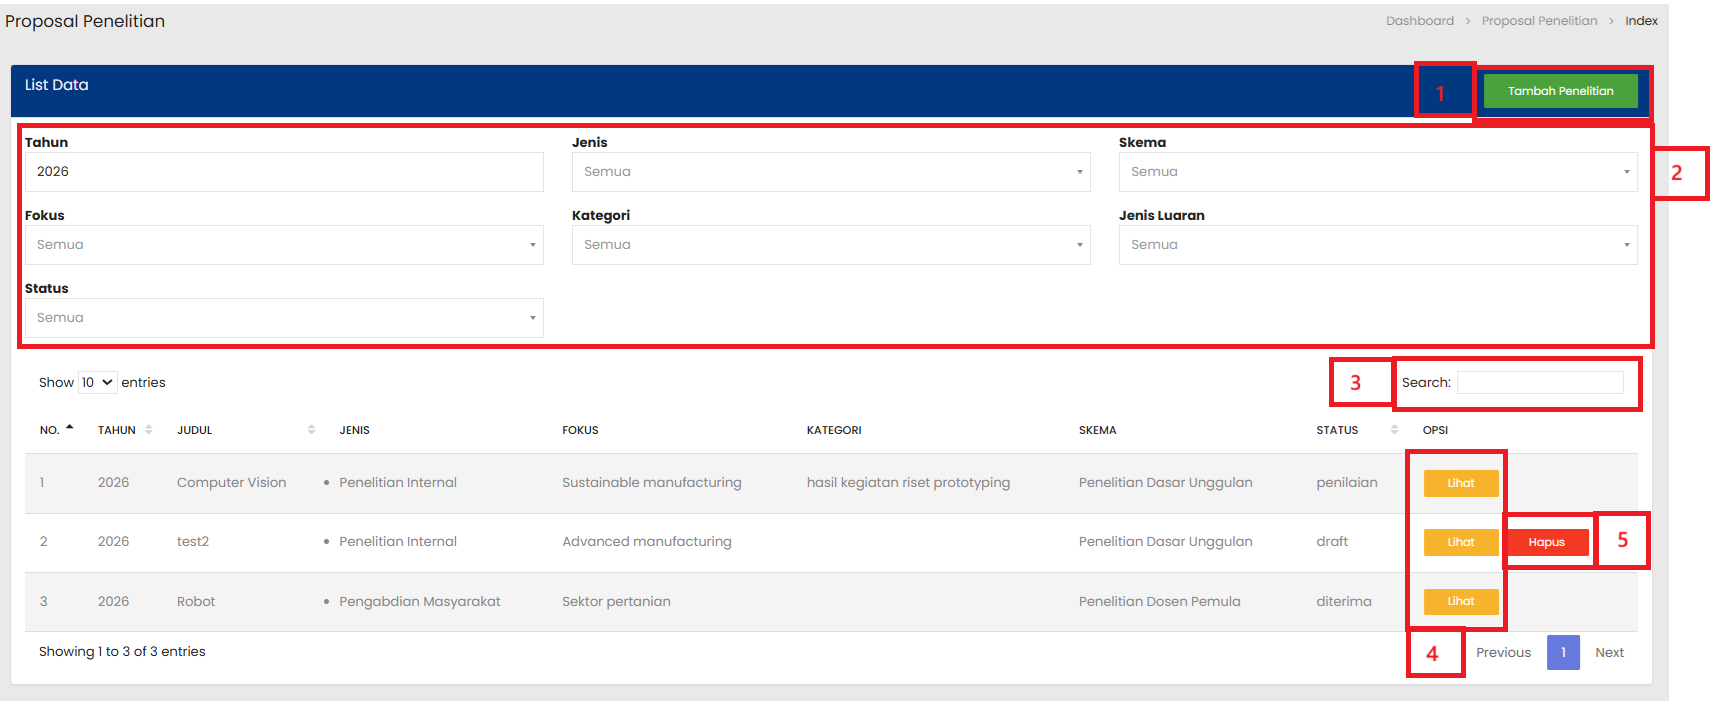Open the Jenis Luaran dropdown
This screenshot has width=1717, height=710.
1377,245
